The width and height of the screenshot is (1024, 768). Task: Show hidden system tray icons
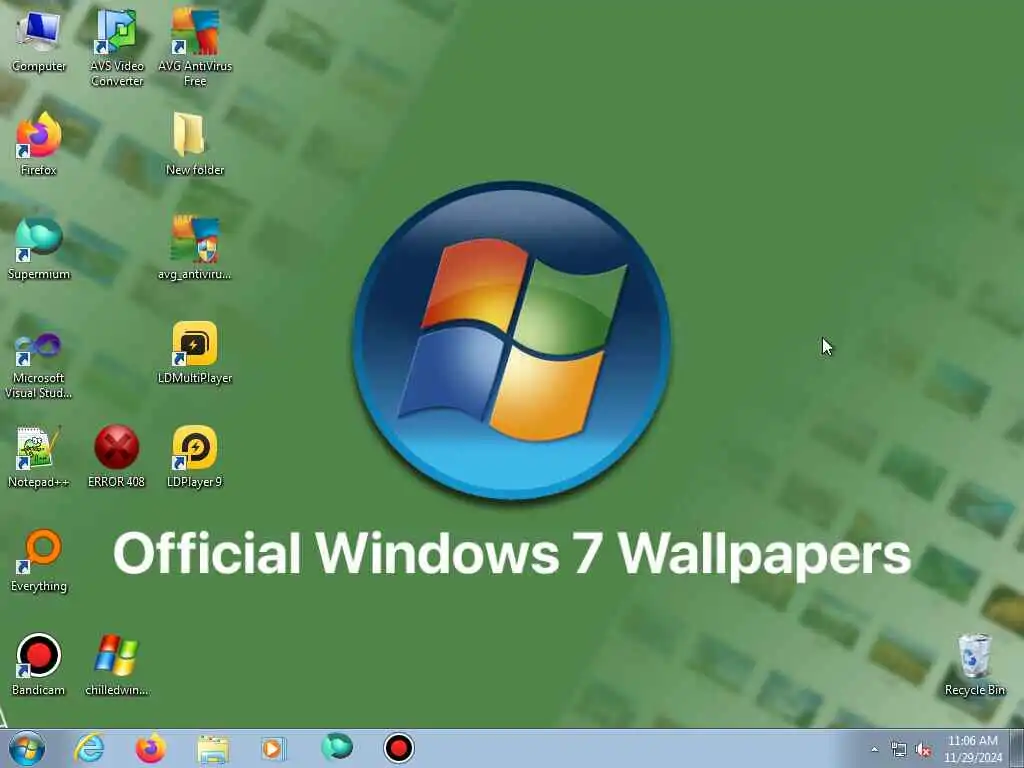coord(874,750)
